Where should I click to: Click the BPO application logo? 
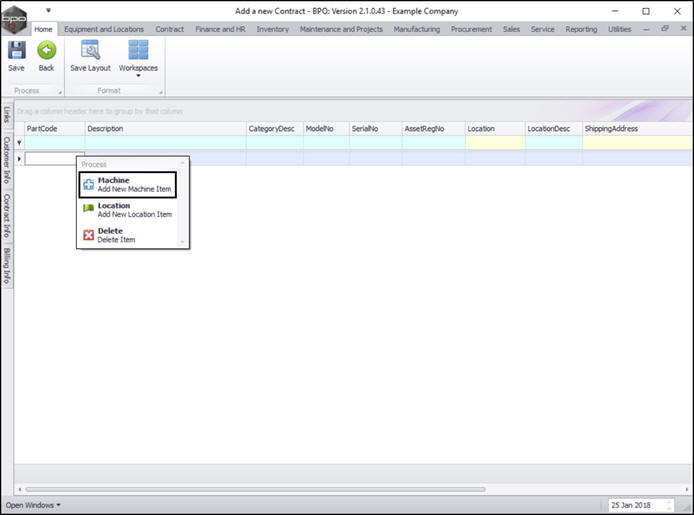(14, 19)
